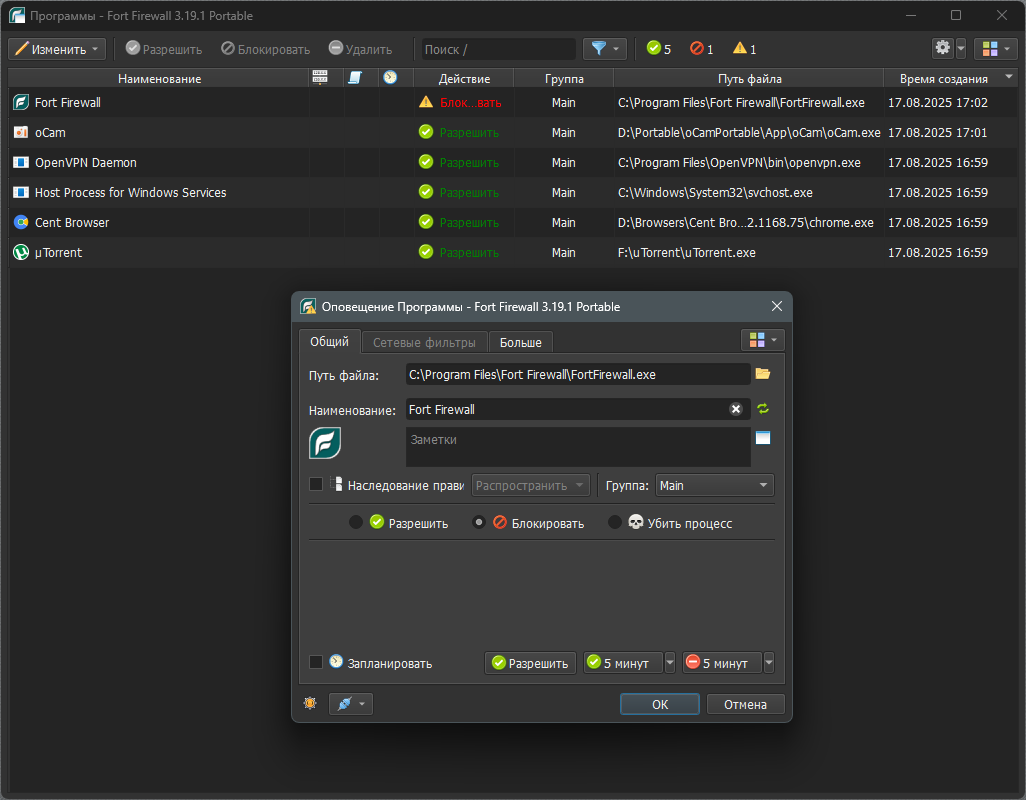
Task: Sort by Наименование column header
Action: point(159,78)
